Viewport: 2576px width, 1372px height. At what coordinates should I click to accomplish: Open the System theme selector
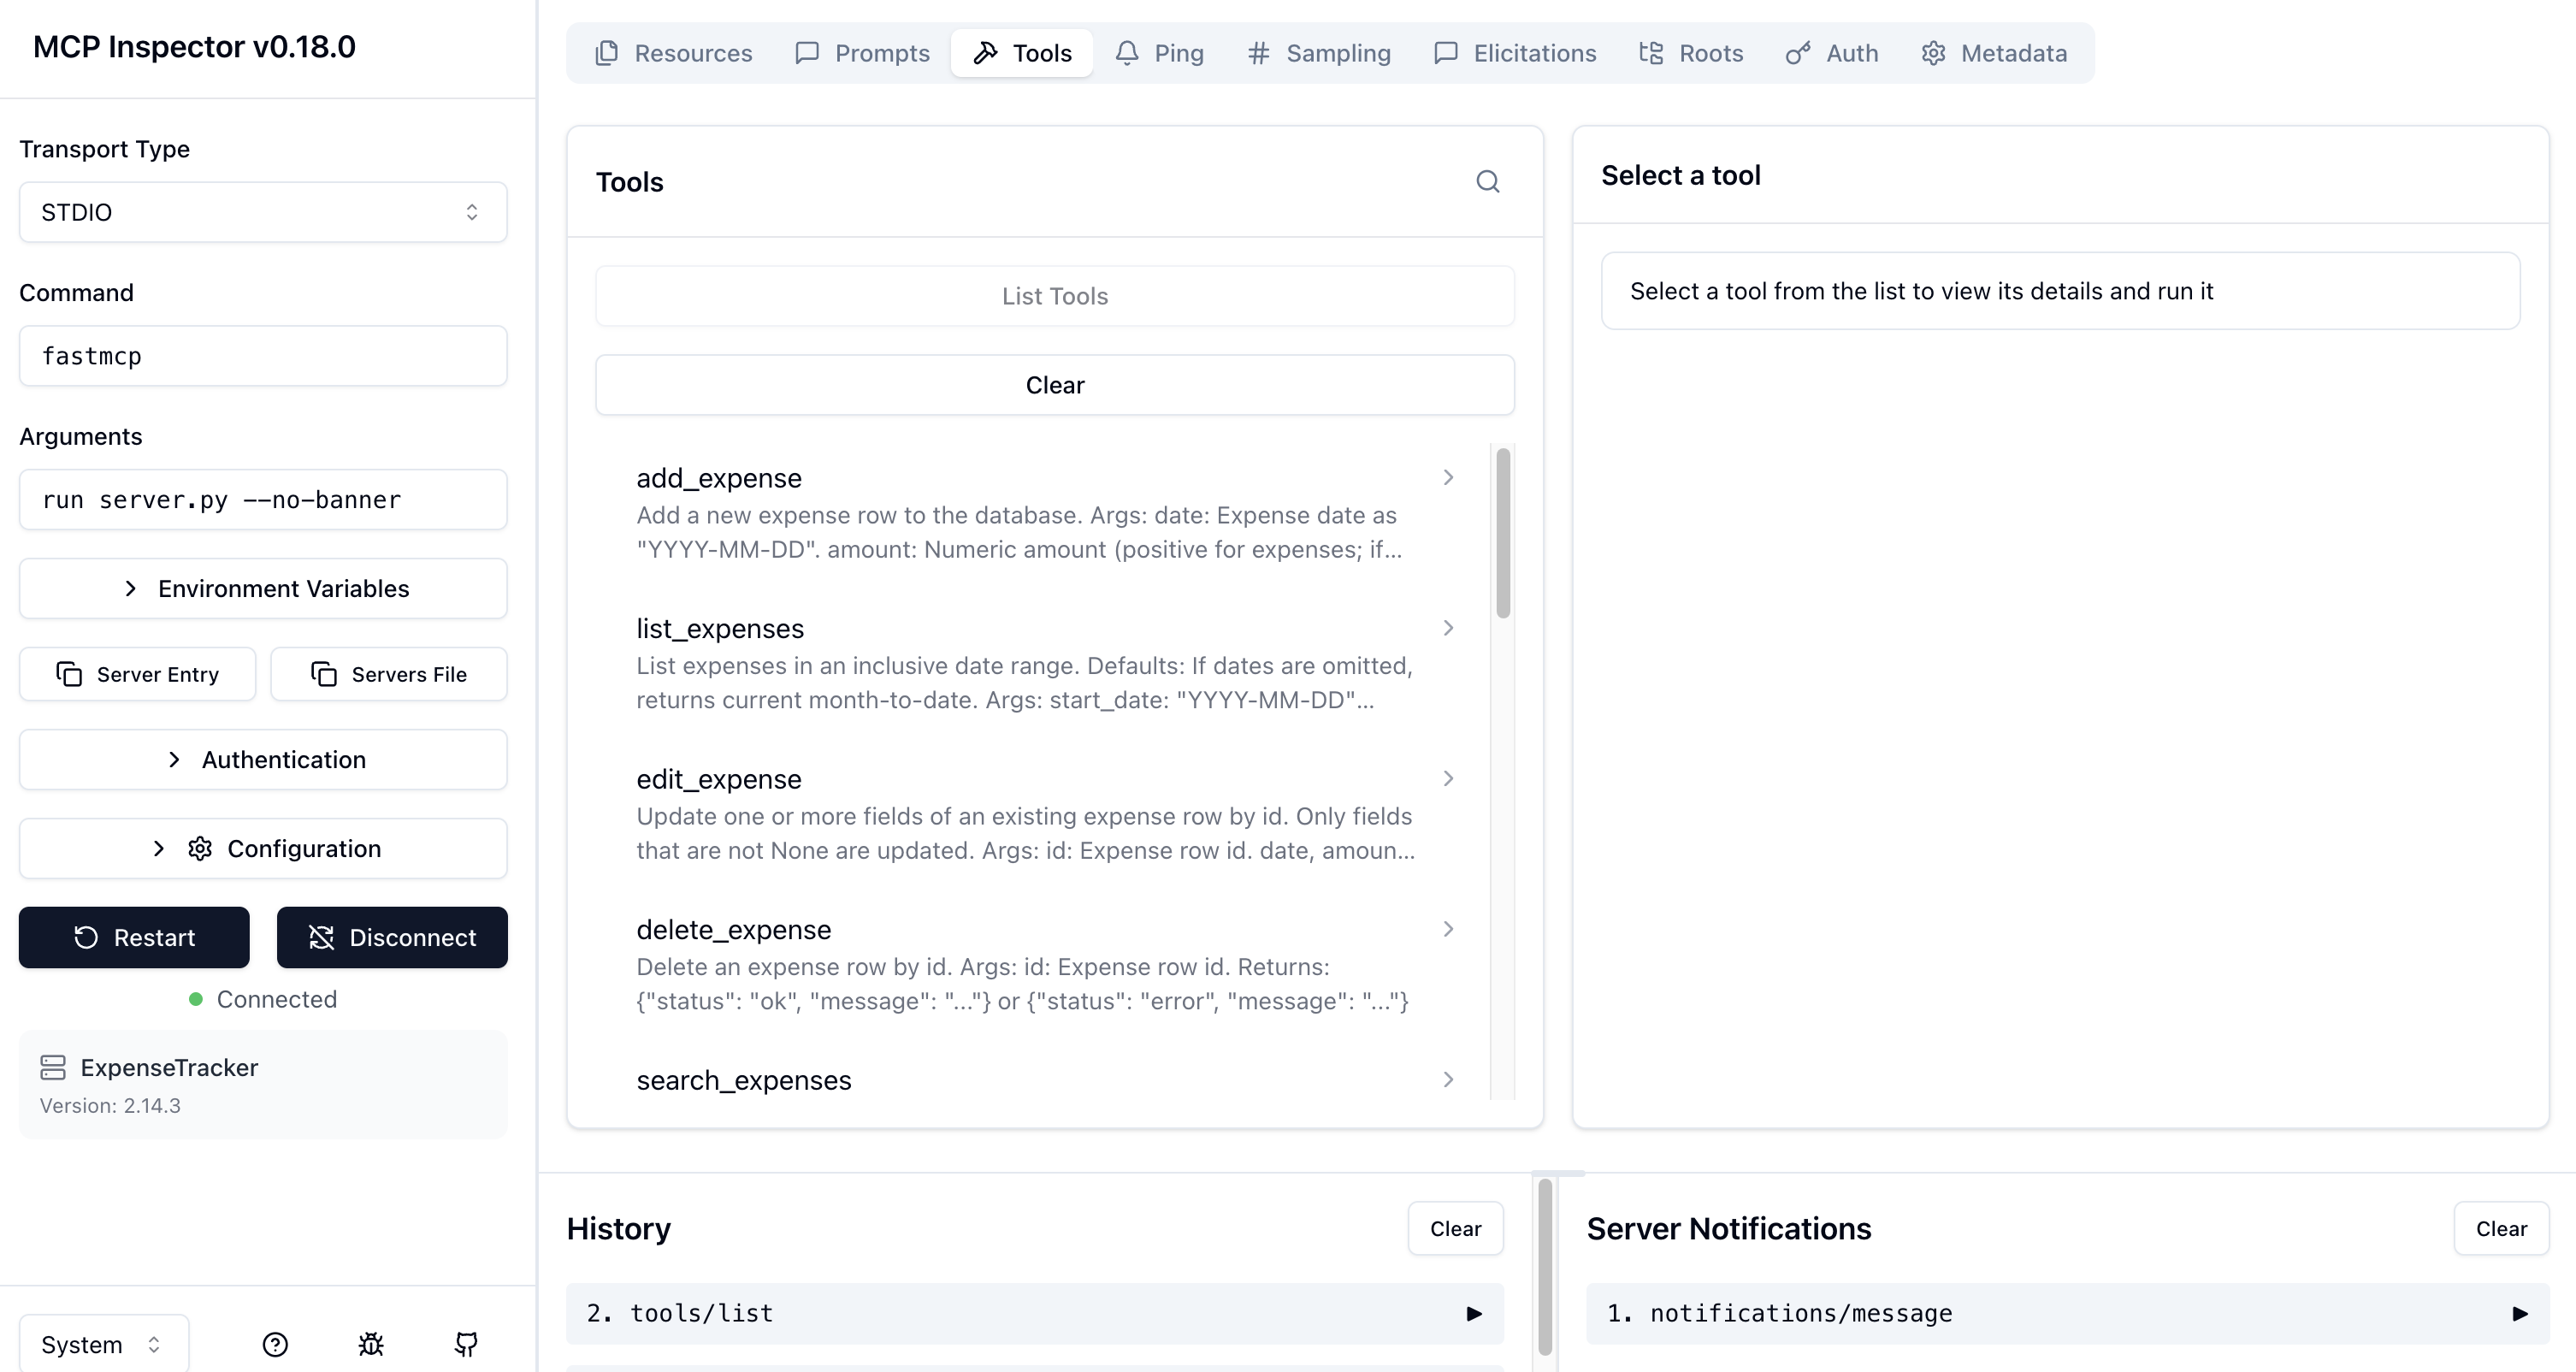[103, 1344]
